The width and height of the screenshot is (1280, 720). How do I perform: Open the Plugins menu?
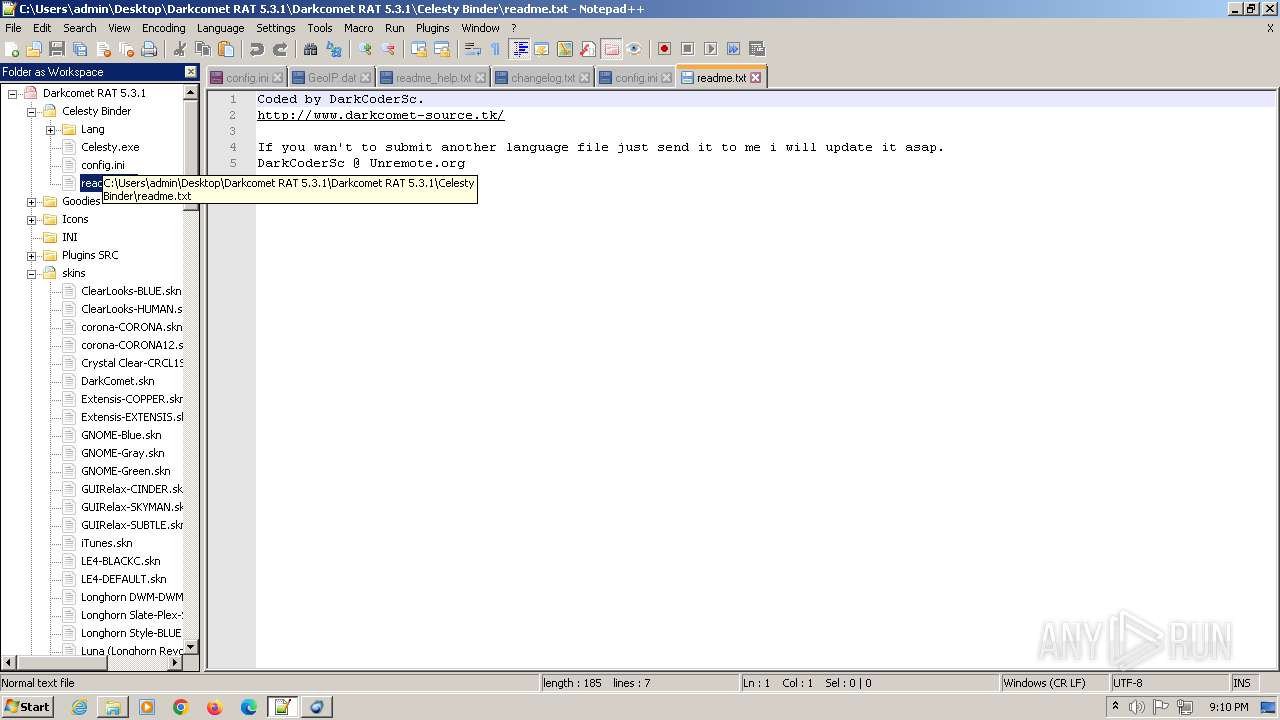coord(432,28)
